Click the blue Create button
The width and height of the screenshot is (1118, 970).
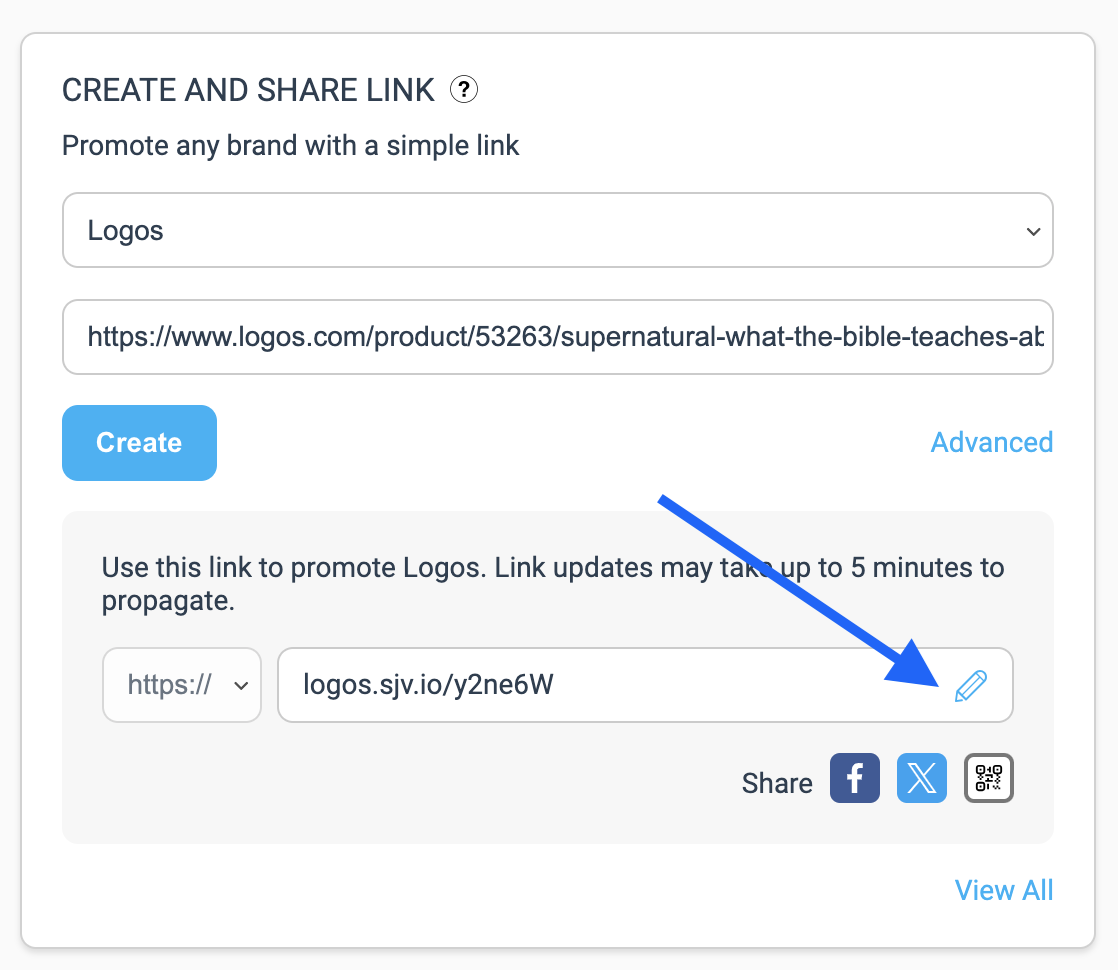139,443
